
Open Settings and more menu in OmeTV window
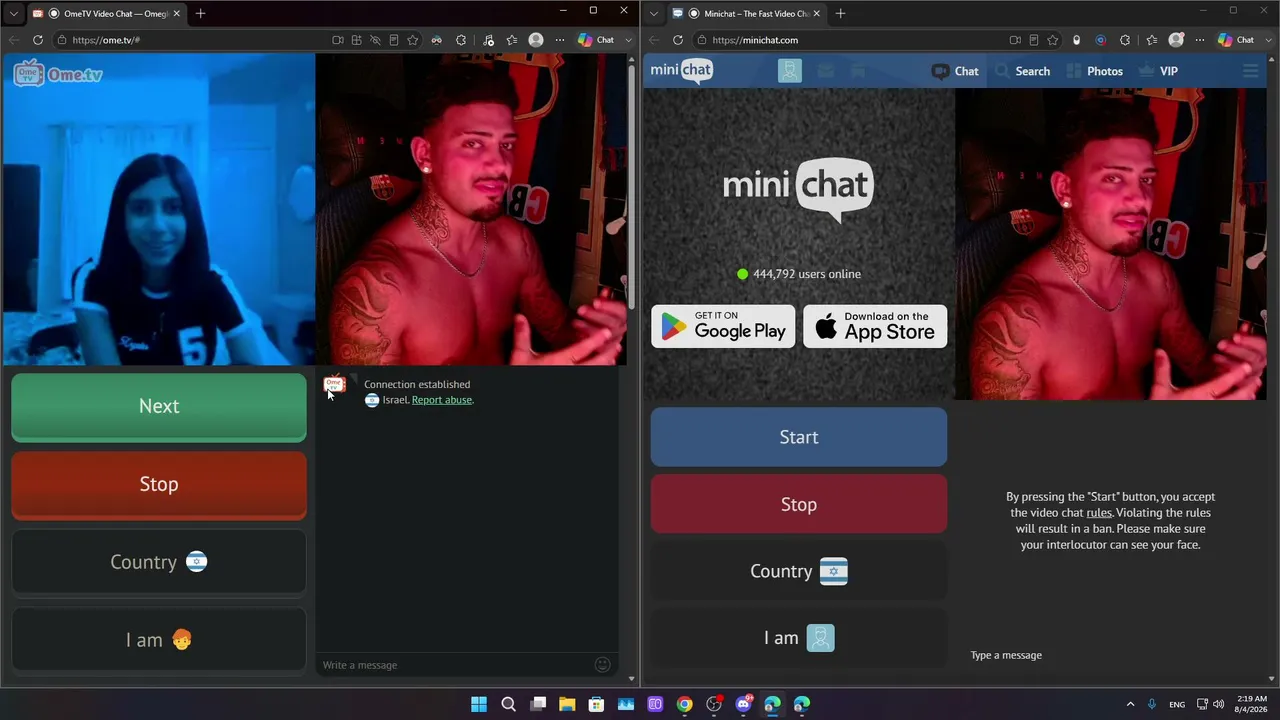tap(559, 40)
